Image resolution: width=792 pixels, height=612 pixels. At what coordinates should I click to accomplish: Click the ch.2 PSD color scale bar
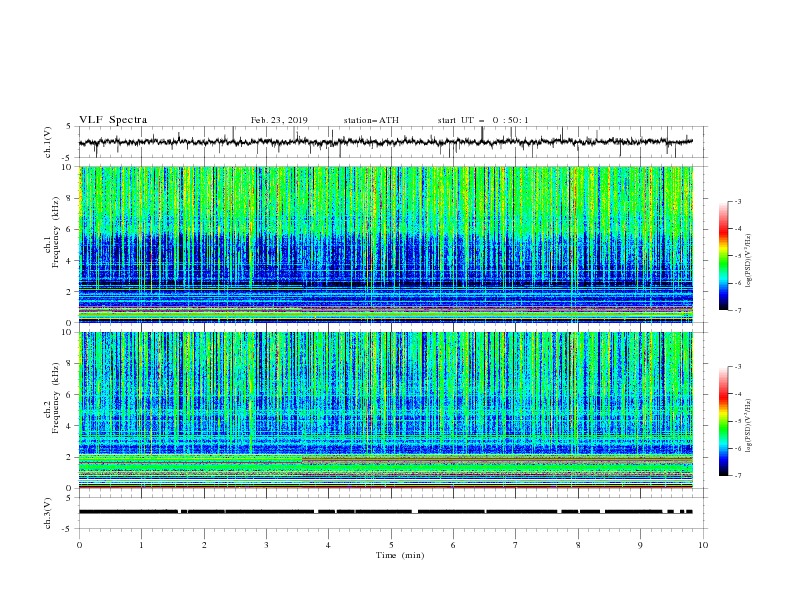pos(723,421)
